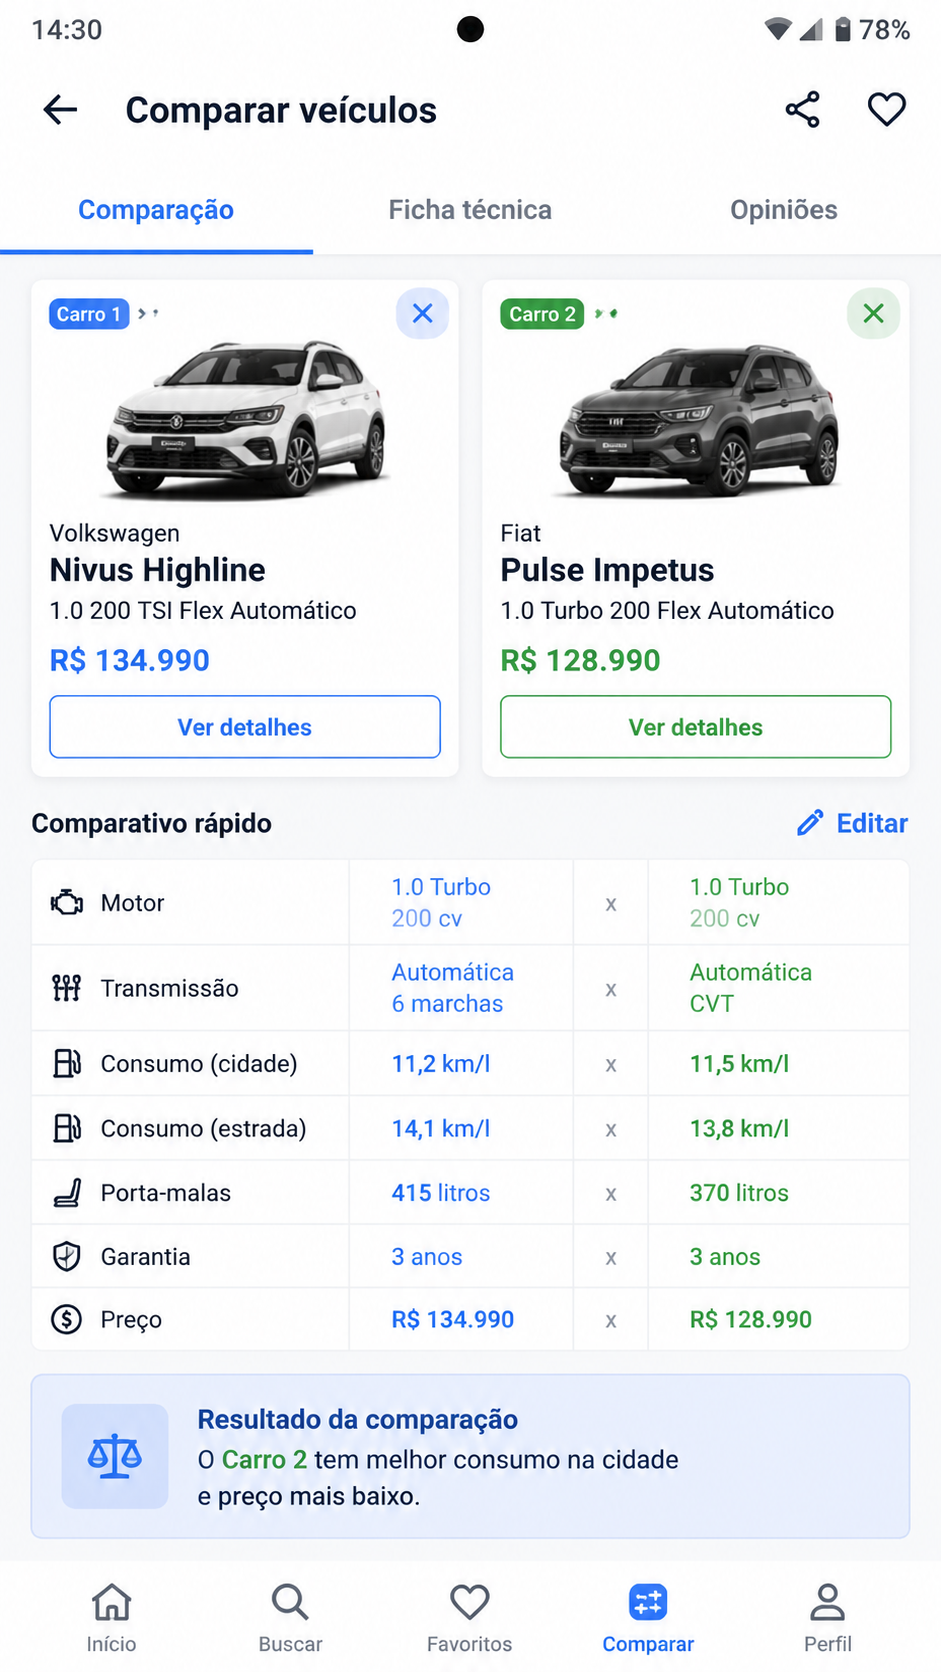Share this vehicle comparison
The image size is (941, 1672).
802,109
